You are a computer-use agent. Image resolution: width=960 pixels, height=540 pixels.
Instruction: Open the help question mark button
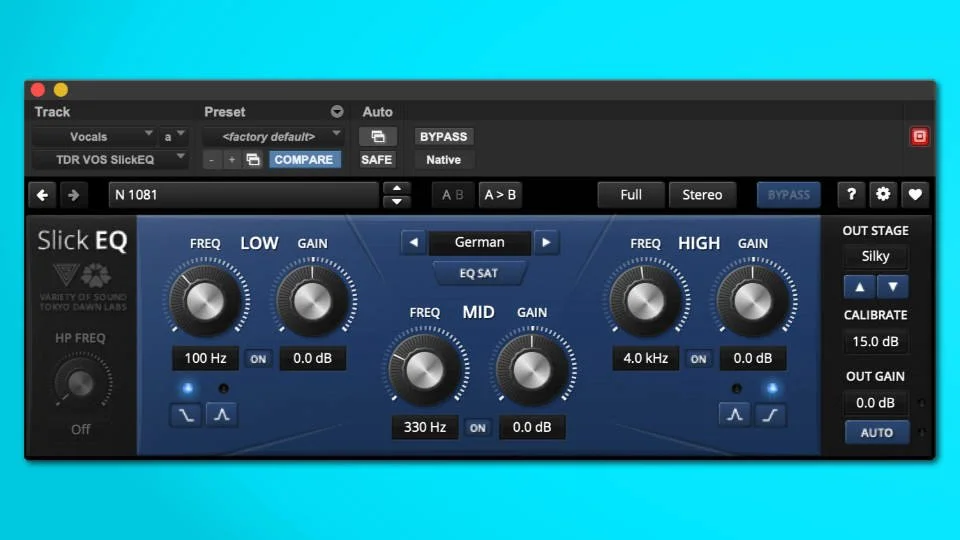click(x=851, y=195)
